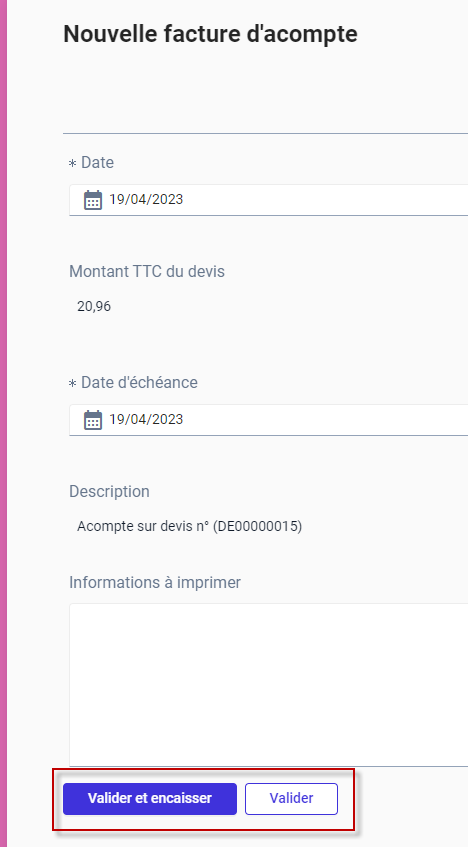Click the asterisk beside Date d'échéance label
The image size is (468, 847).
pyautogui.click(x=72, y=384)
